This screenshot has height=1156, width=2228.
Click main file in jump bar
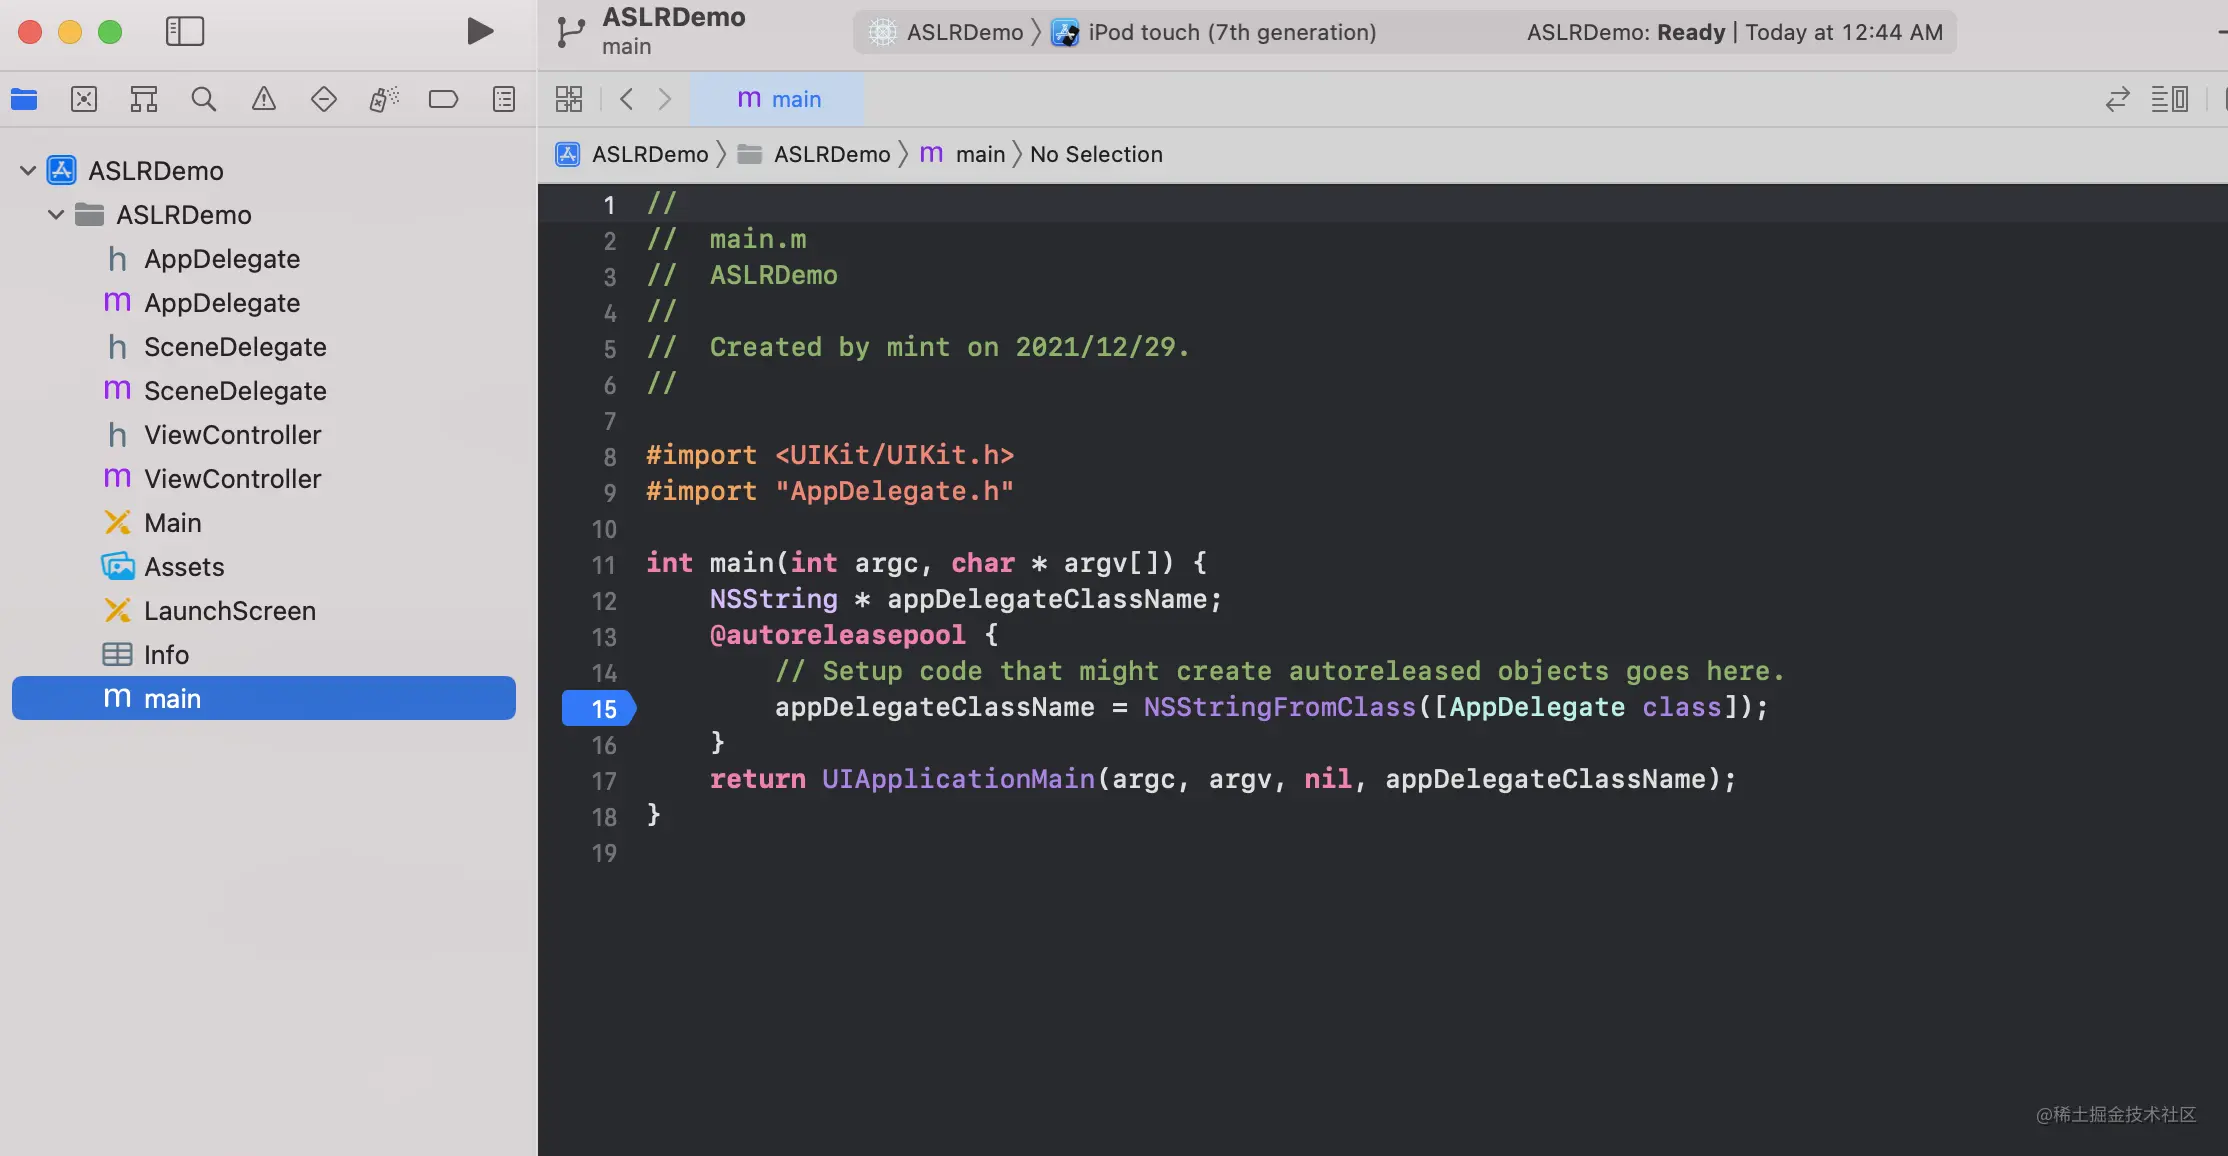963,154
